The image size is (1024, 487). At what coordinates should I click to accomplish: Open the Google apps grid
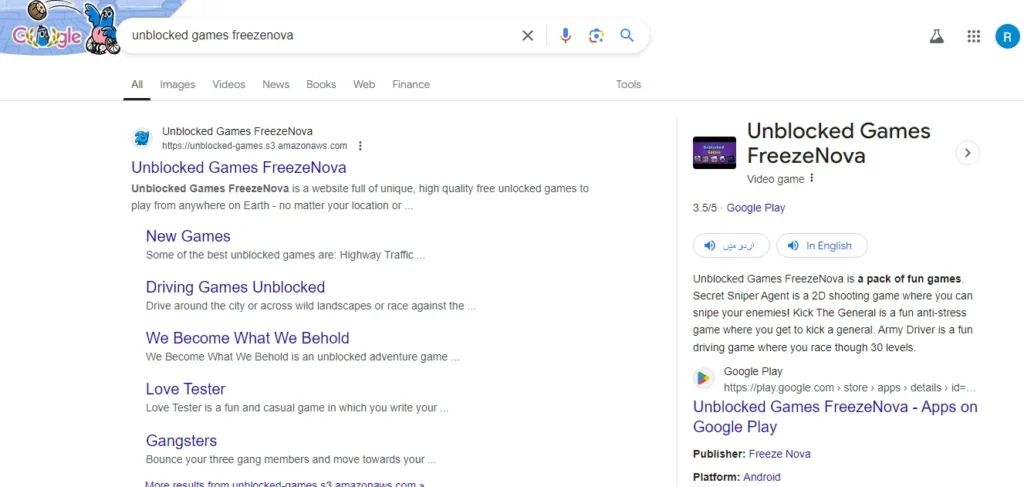tap(974, 37)
